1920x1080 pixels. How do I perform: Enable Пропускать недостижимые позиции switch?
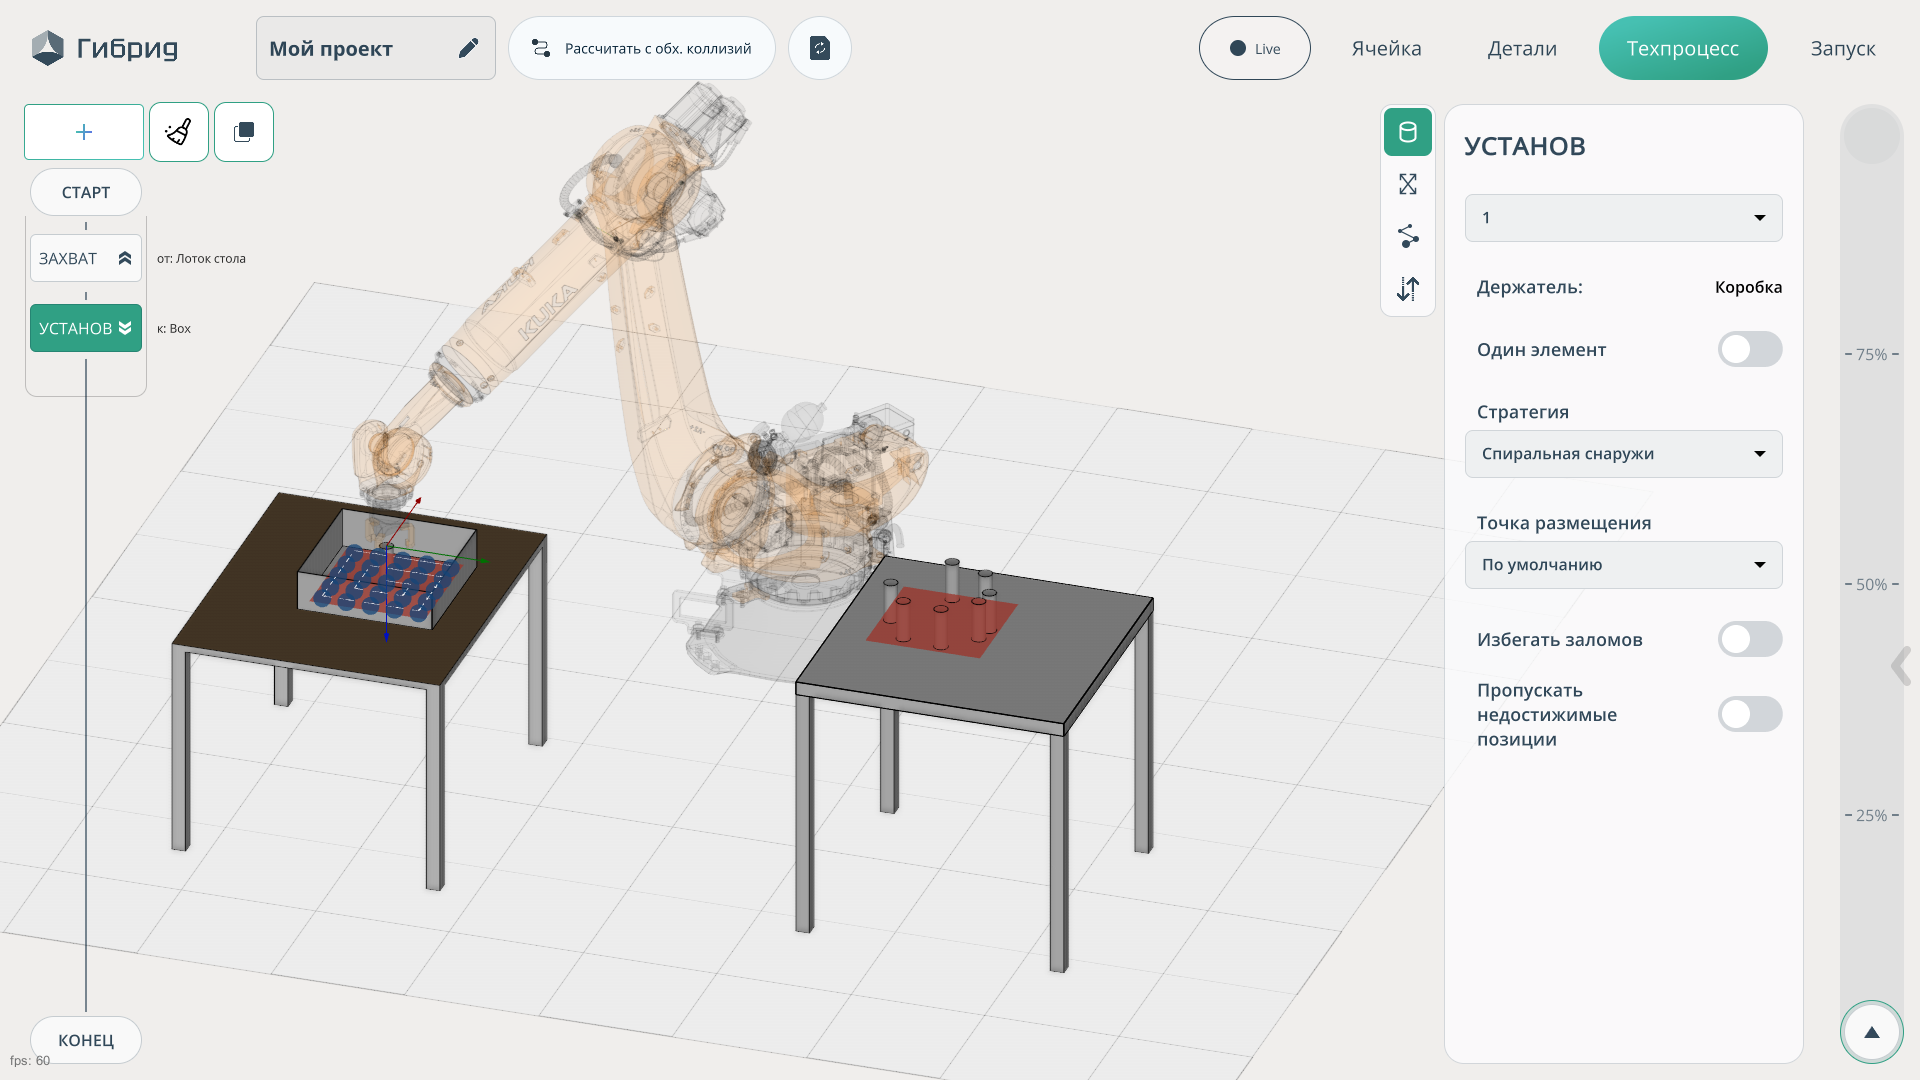pyautogui.click(x=1749, y=715)
